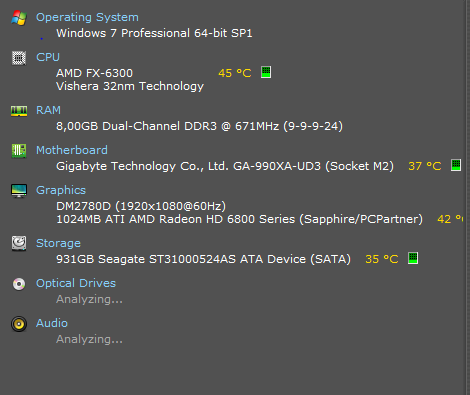This screenshot has height=395, width=470.
Task: Click the motherboard temperature status indicator
Action: (456, 165)
